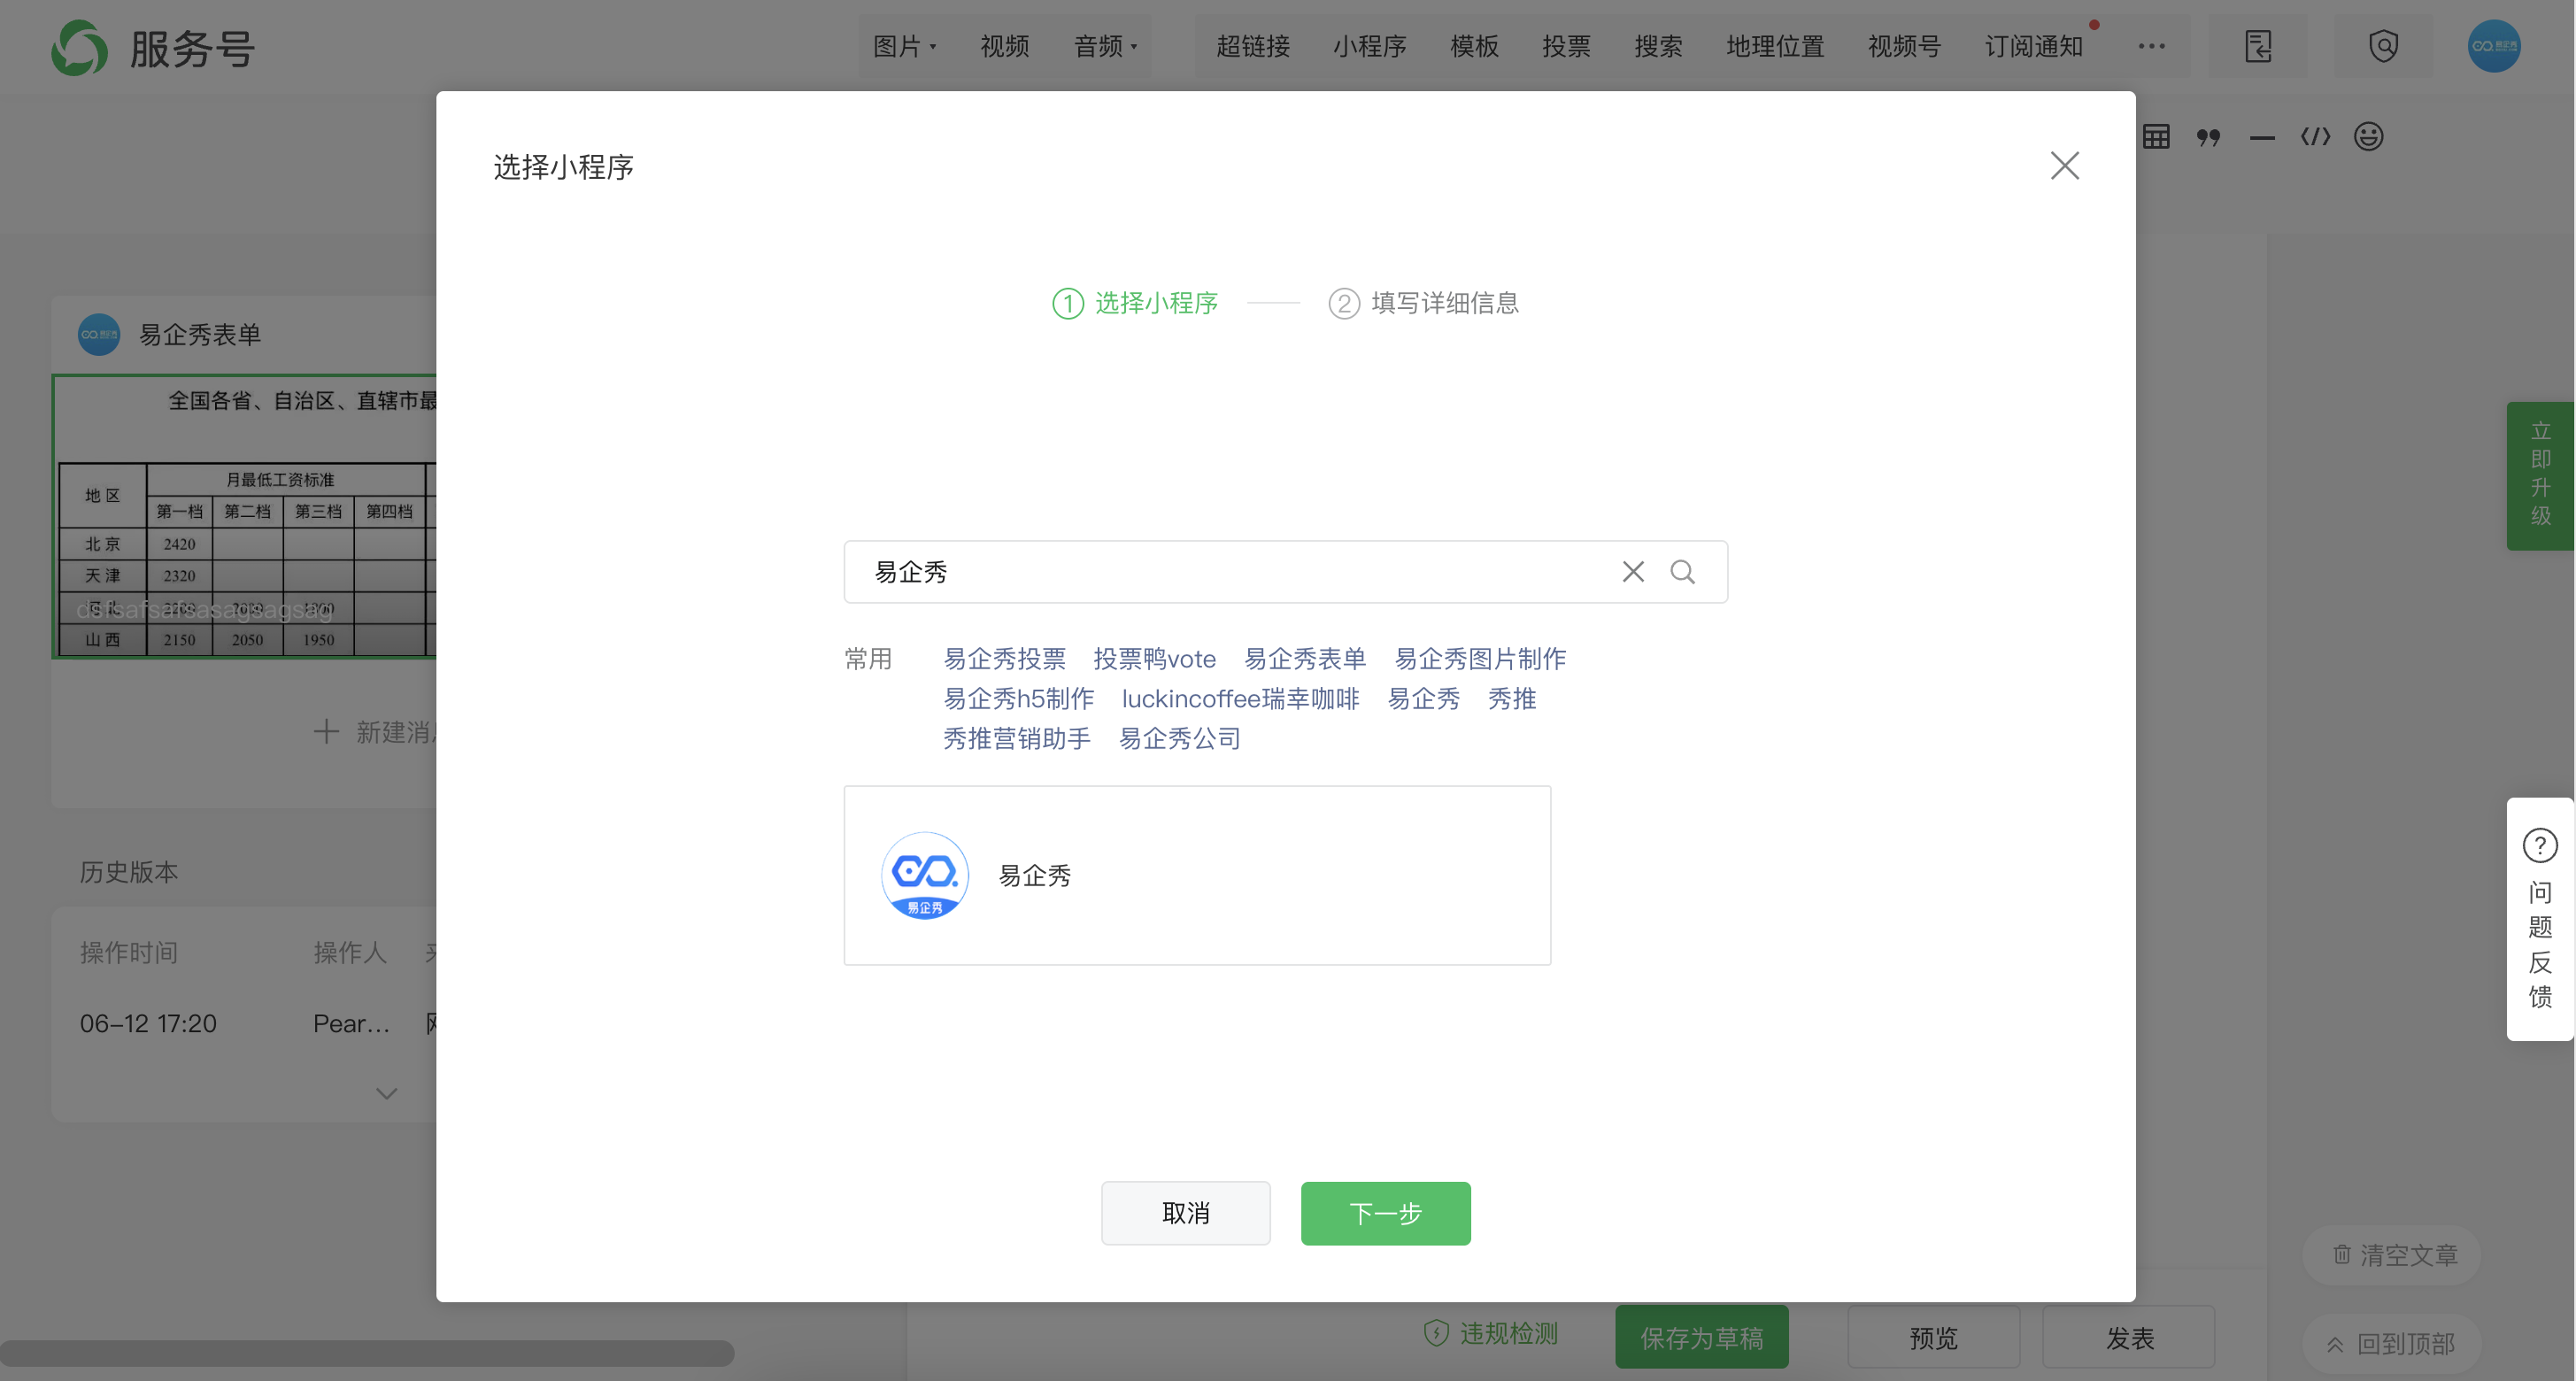Image resolution: width=2576 pixels, height=1381 pixels.
Task: Choose the 易企秀 frequent link
Action: click(x=1424, y=699)
